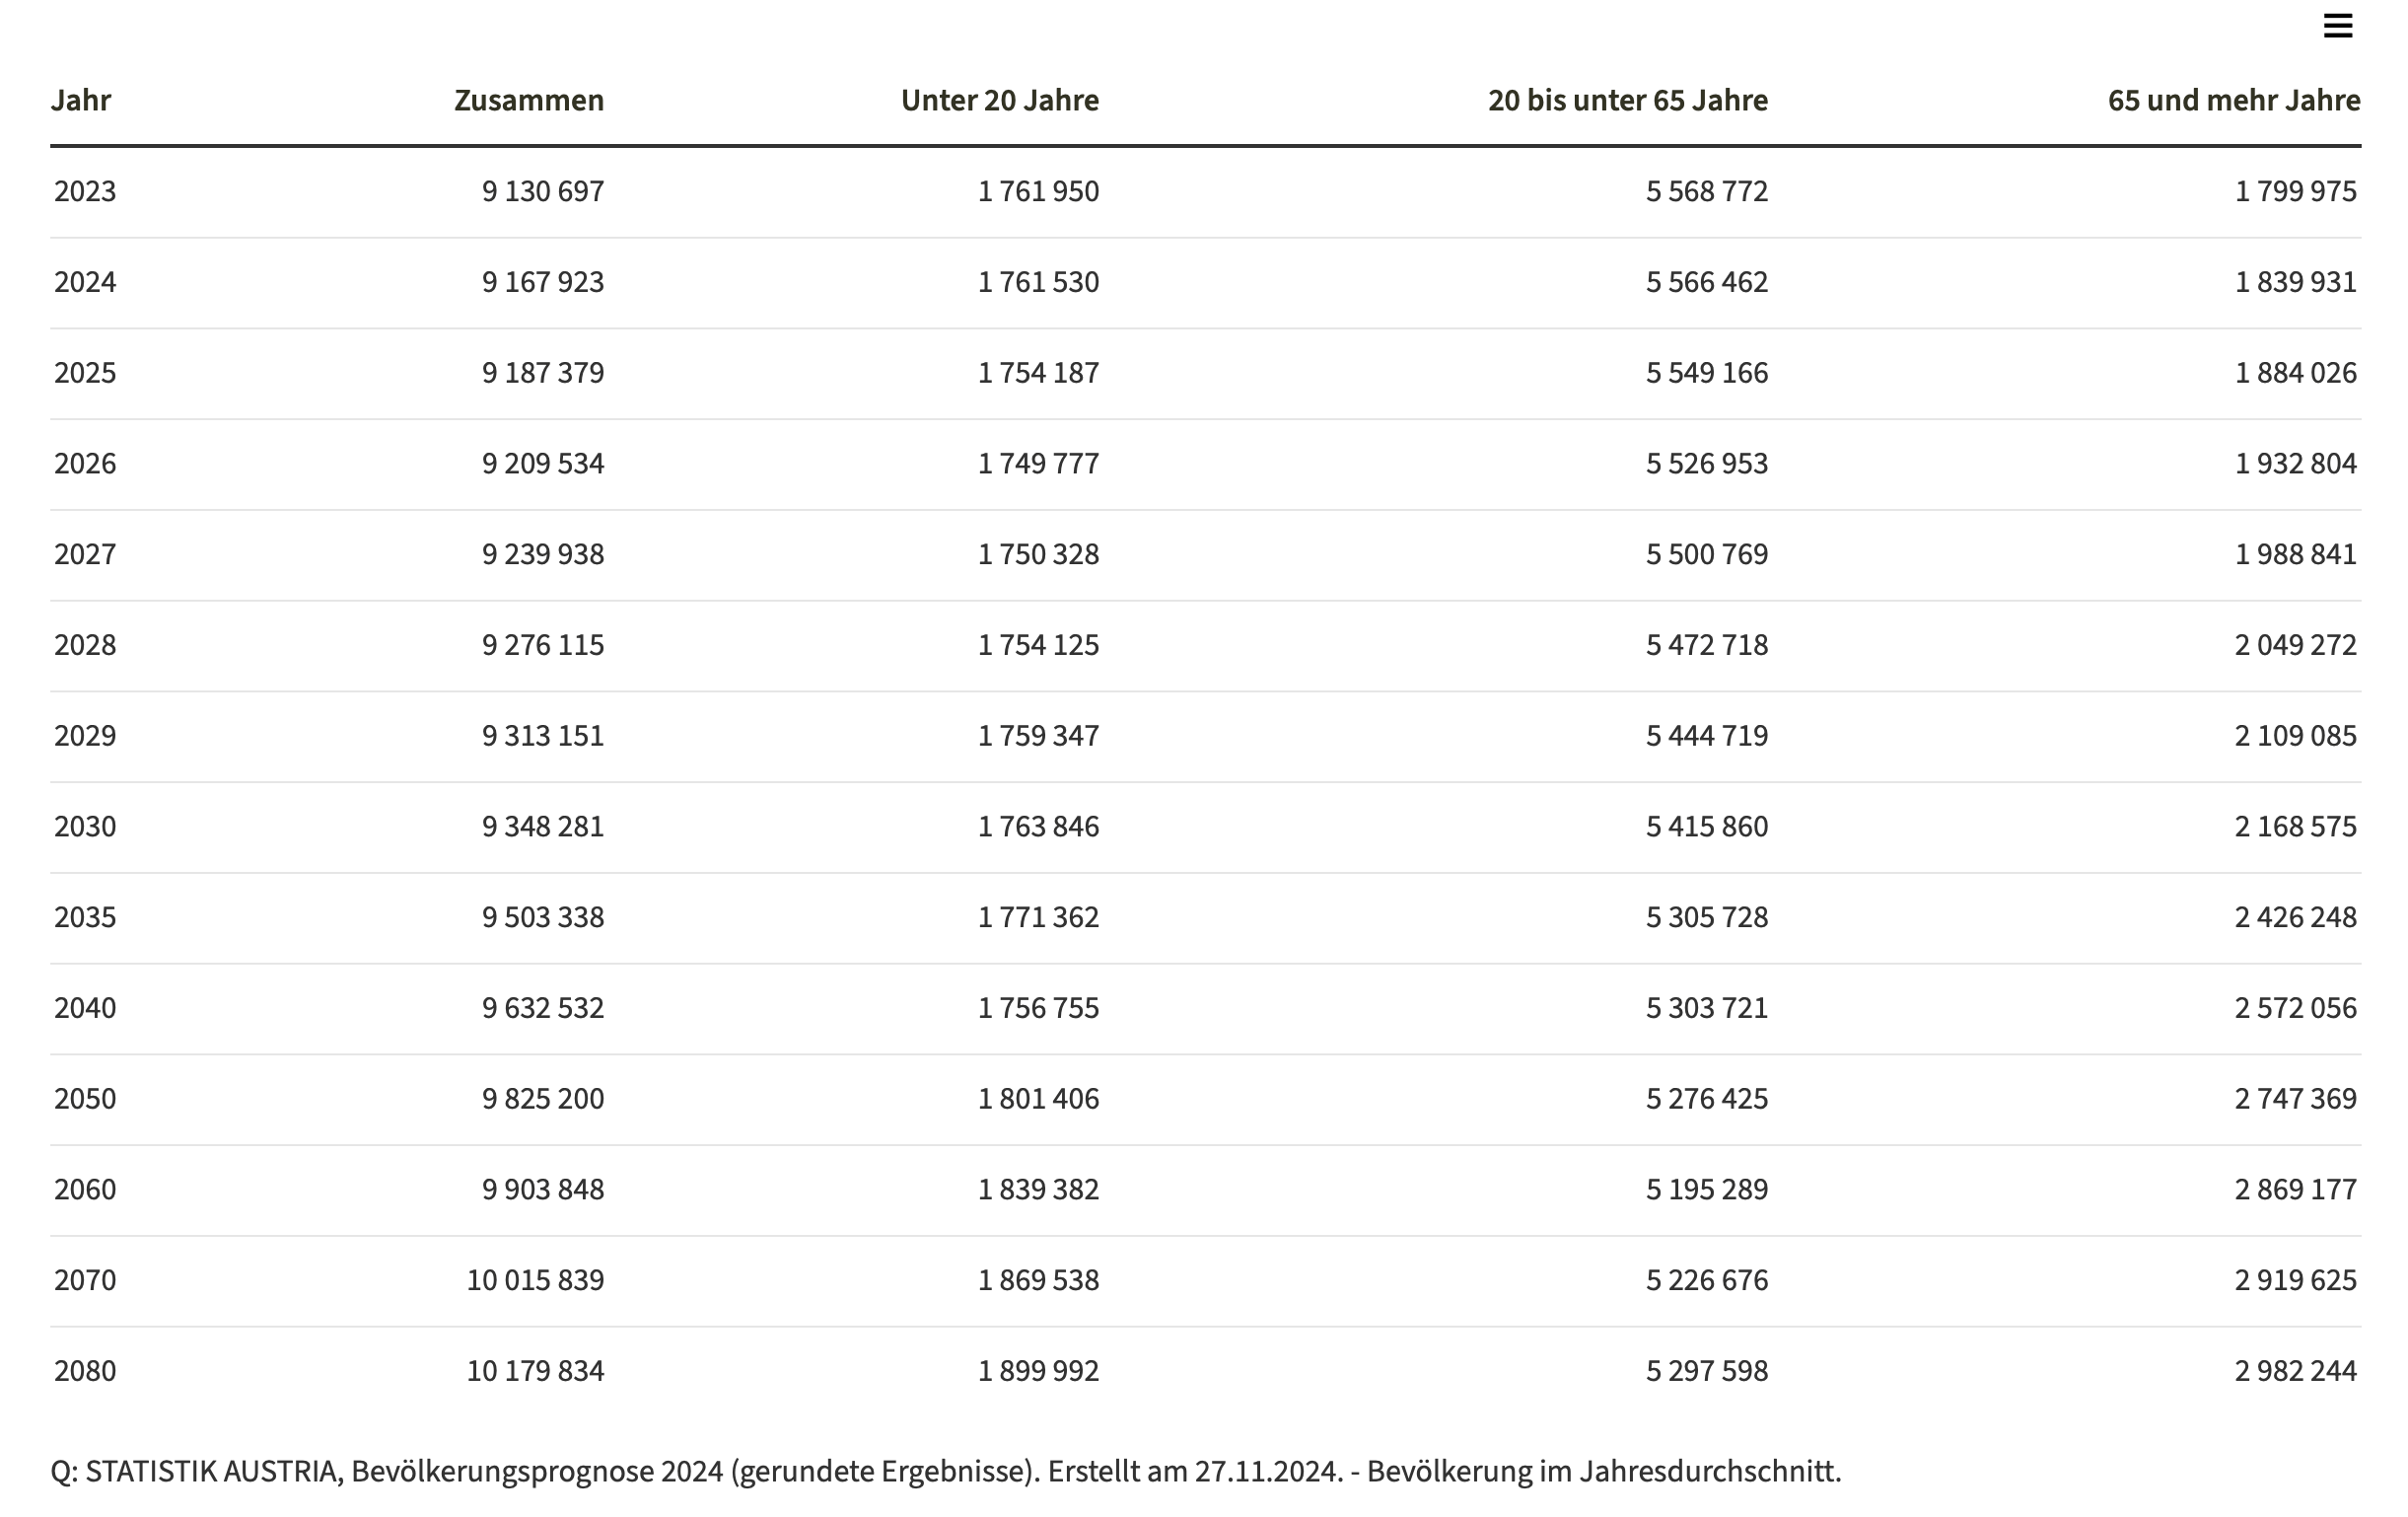2408x1517 pixels.
Task: Select working-age value 5 305 728 for 2035
Action: pos(1706,917)
